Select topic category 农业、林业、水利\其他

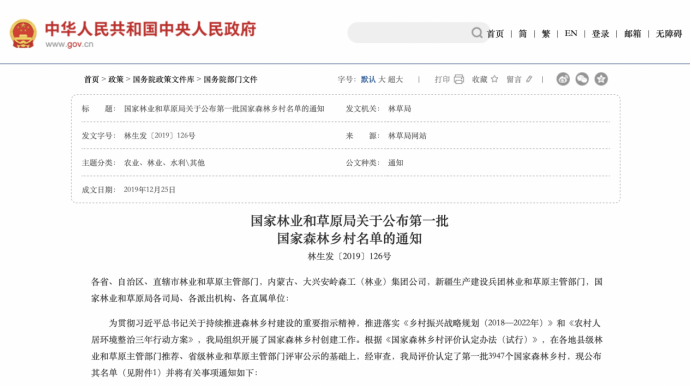coord(164,163)
